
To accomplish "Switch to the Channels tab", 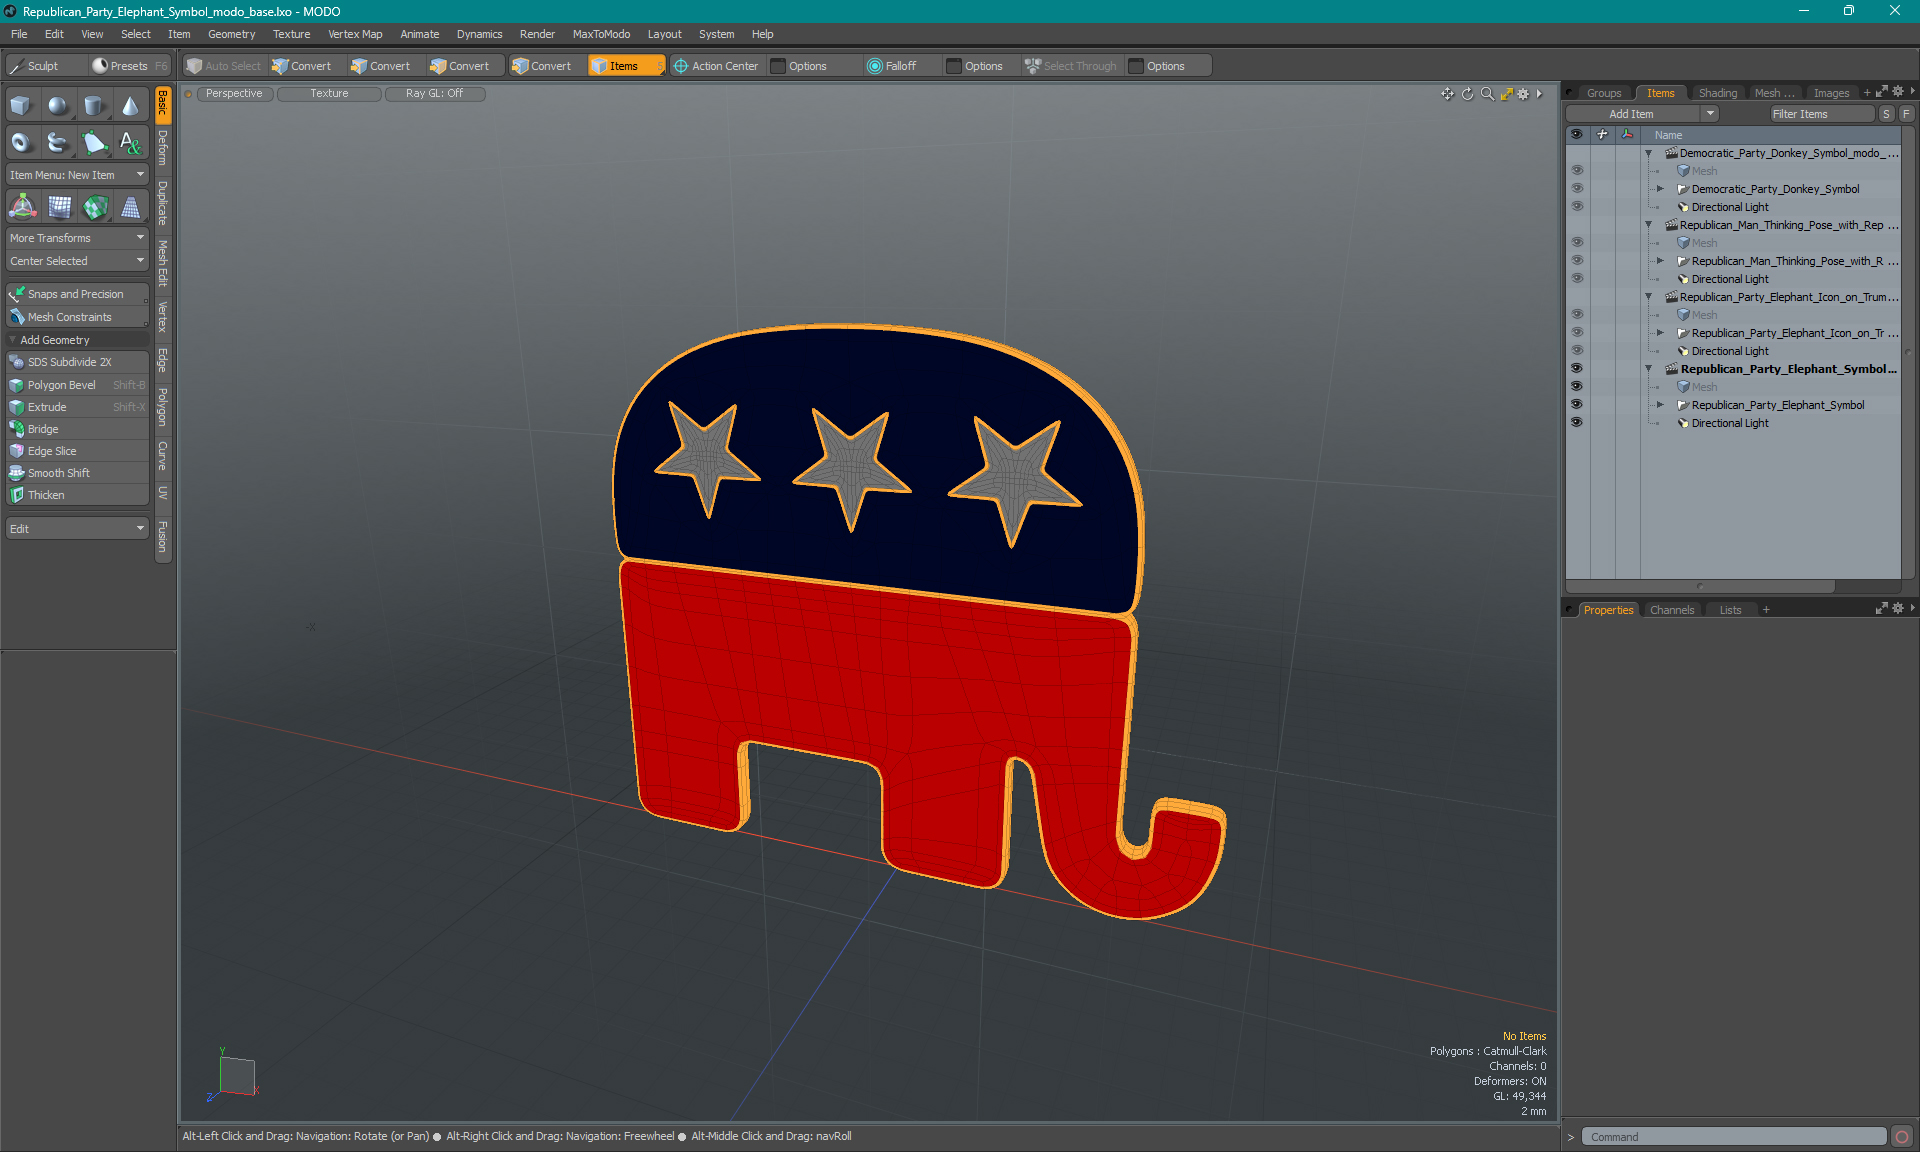I will [1671, 610].
